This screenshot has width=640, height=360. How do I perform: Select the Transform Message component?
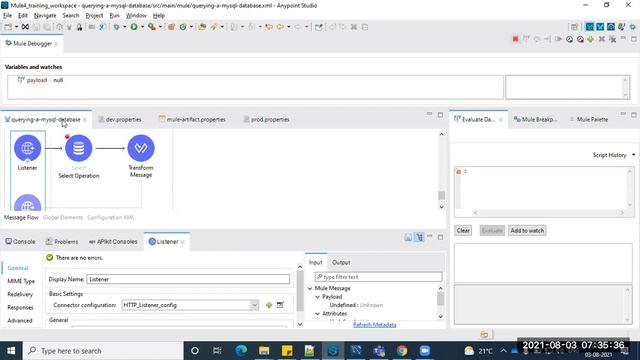141,148
